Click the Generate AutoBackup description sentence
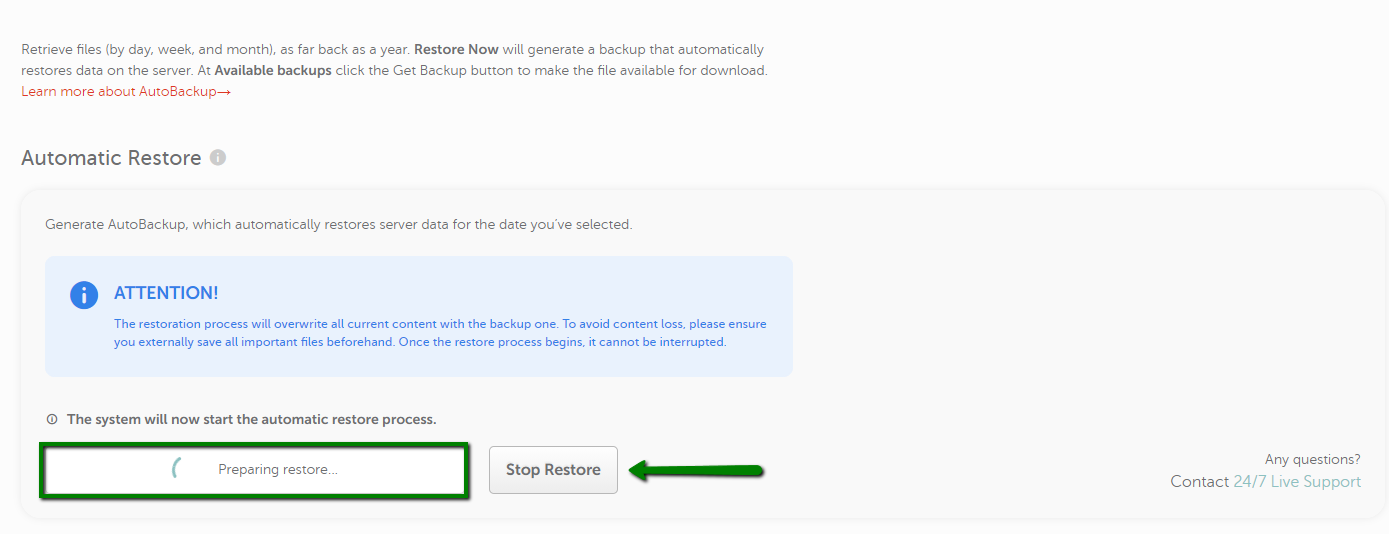The height and width of the screenshot is (534, 1389). coord(339,225)
